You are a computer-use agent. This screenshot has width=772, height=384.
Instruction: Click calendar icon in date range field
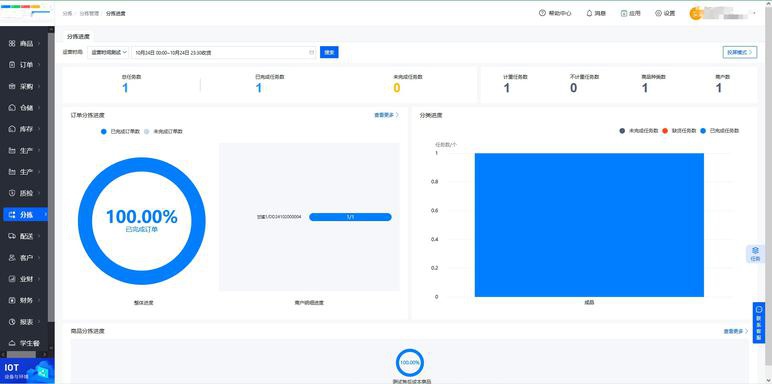(x=311, y=52)
